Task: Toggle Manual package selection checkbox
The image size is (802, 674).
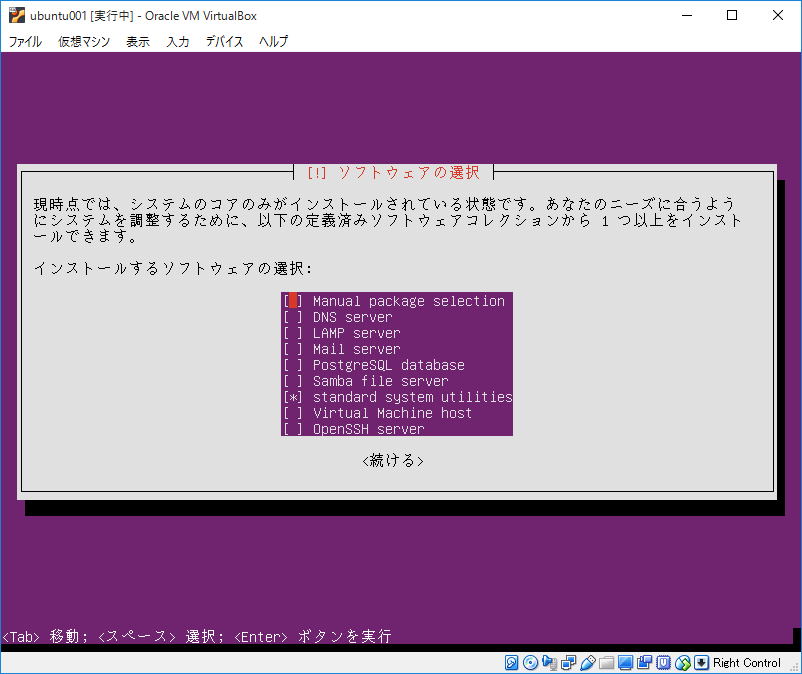Action: point(293,301)
